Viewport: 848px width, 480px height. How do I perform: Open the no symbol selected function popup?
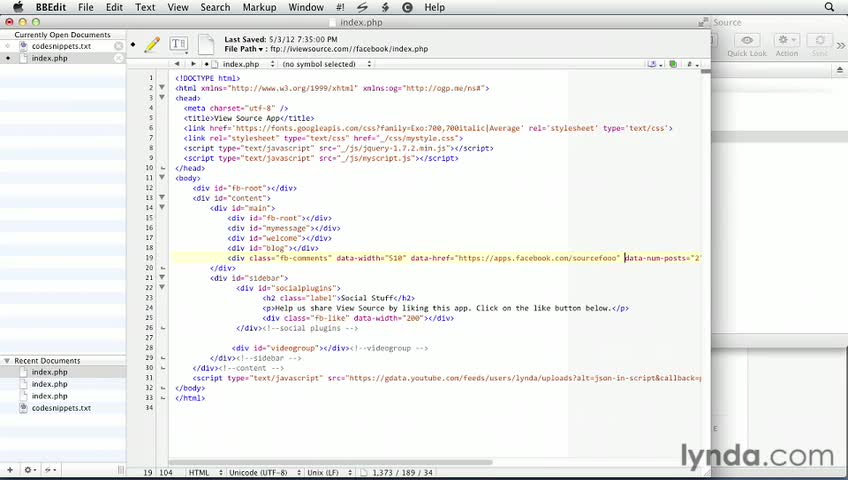coord(327,64)
